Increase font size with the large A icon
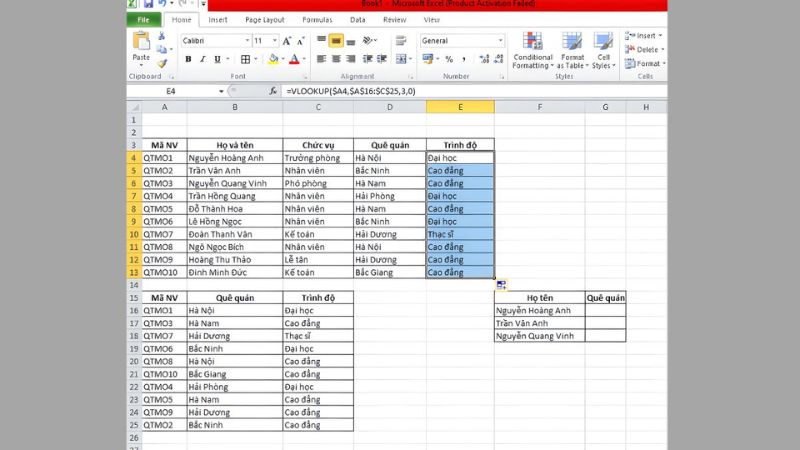This screenshot has height=450, width=800. (x=287, y=41)
